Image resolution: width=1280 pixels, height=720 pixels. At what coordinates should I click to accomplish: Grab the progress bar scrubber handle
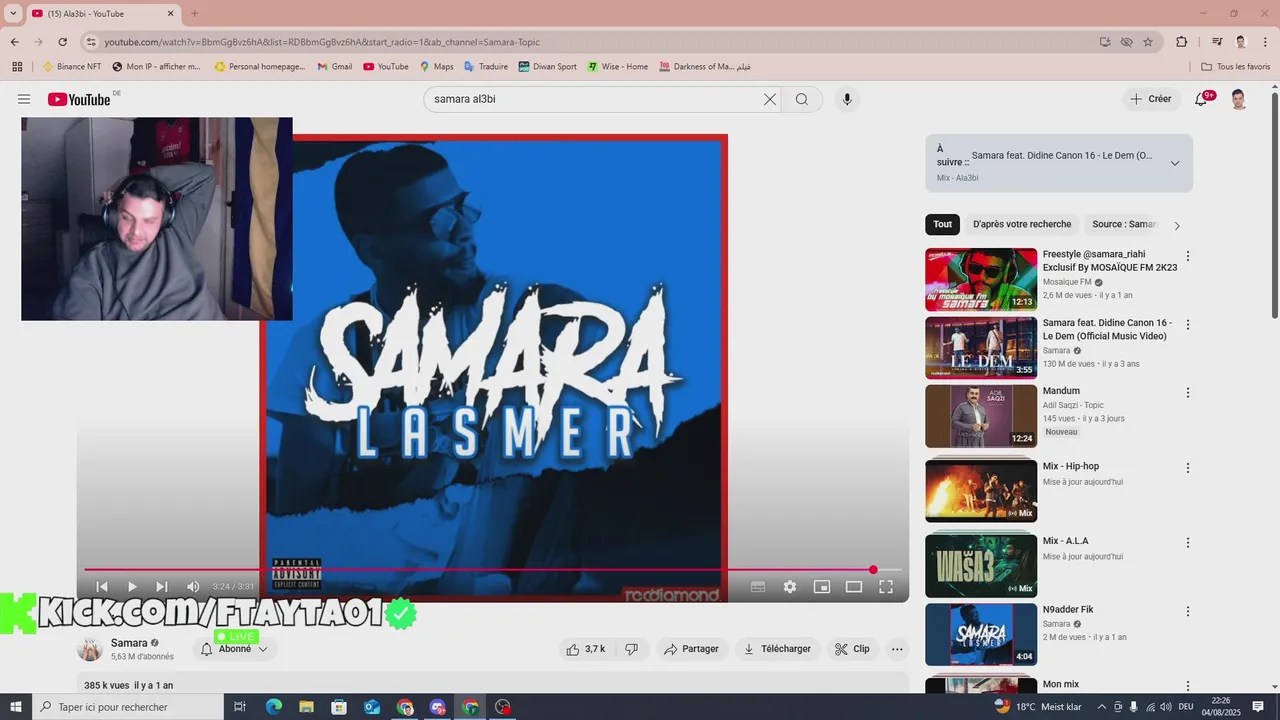coord(873,570)
